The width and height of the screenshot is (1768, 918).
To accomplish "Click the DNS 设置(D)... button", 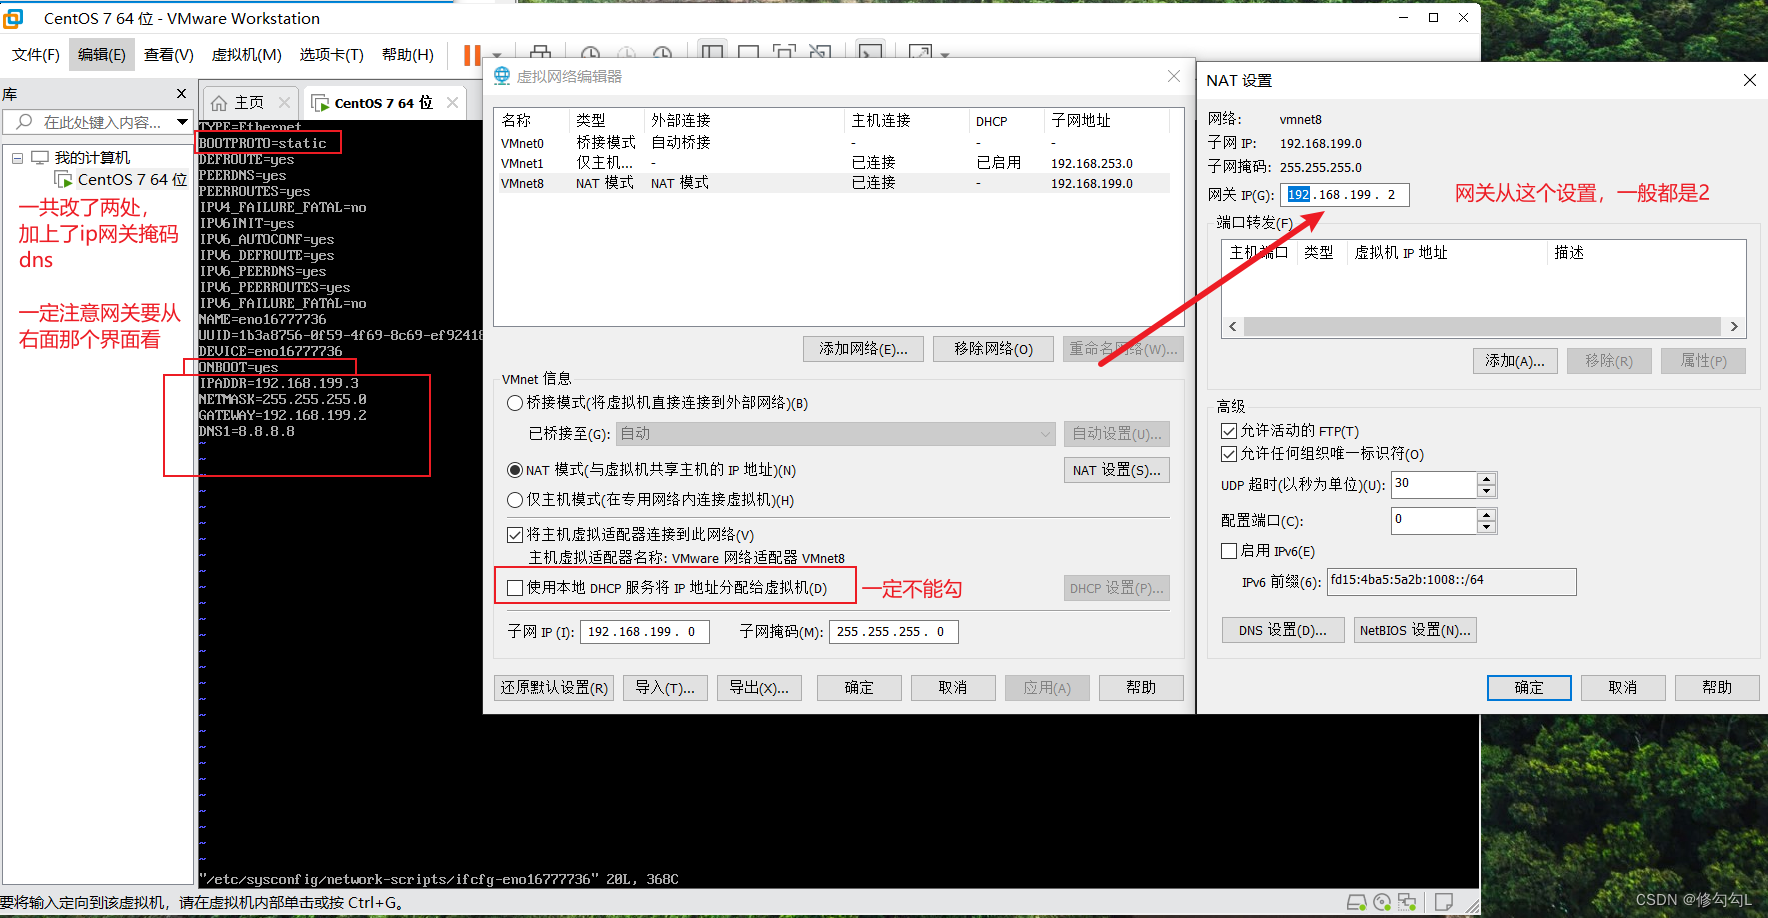I will pos(1282,630).
